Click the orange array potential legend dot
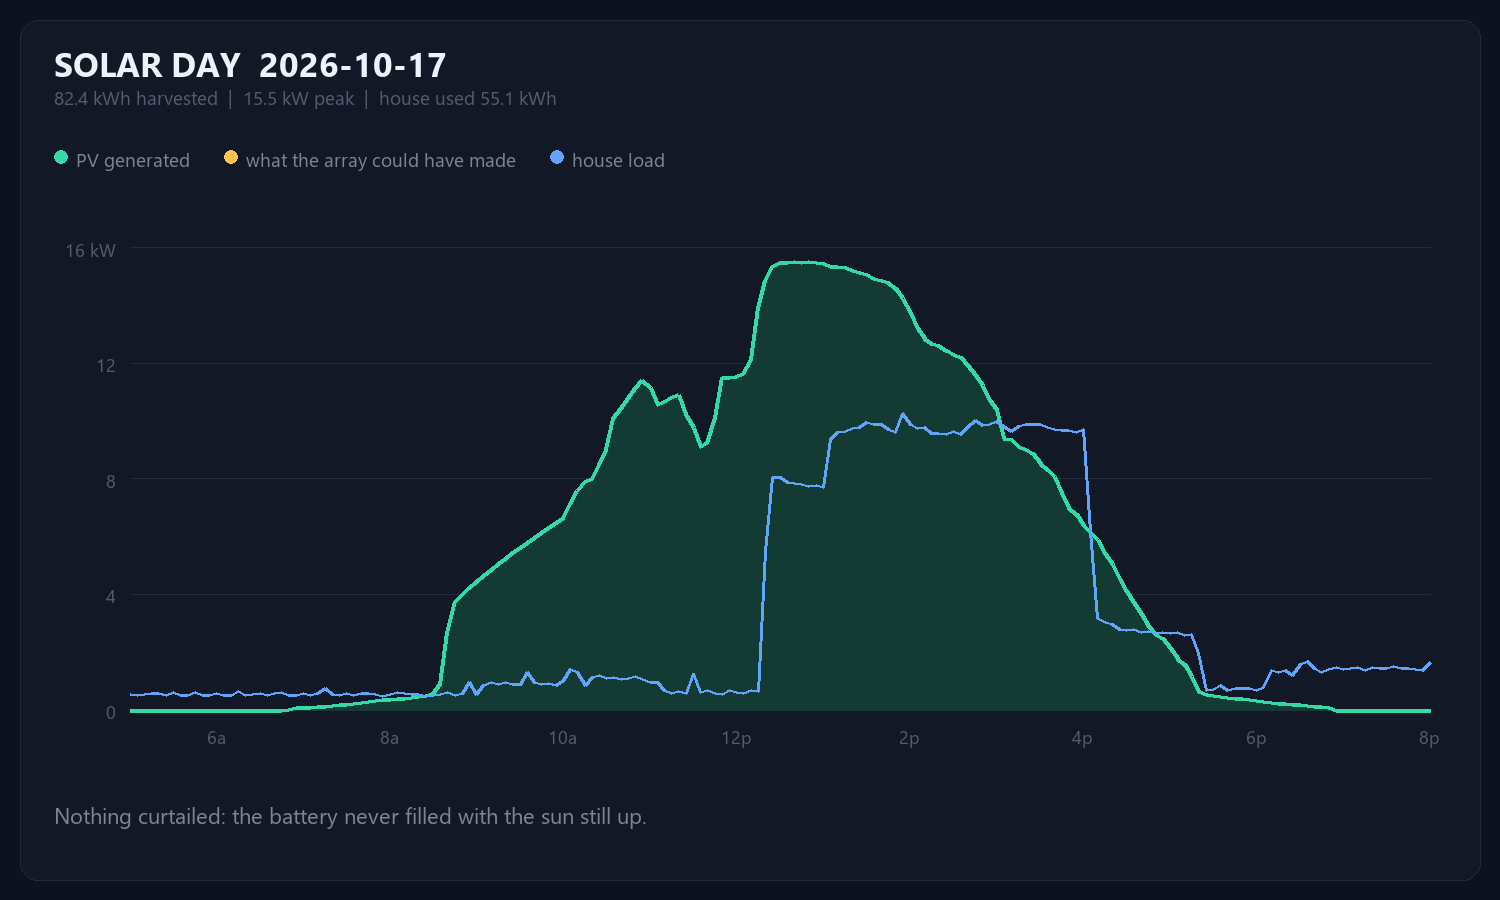 (x=231, y=158)
